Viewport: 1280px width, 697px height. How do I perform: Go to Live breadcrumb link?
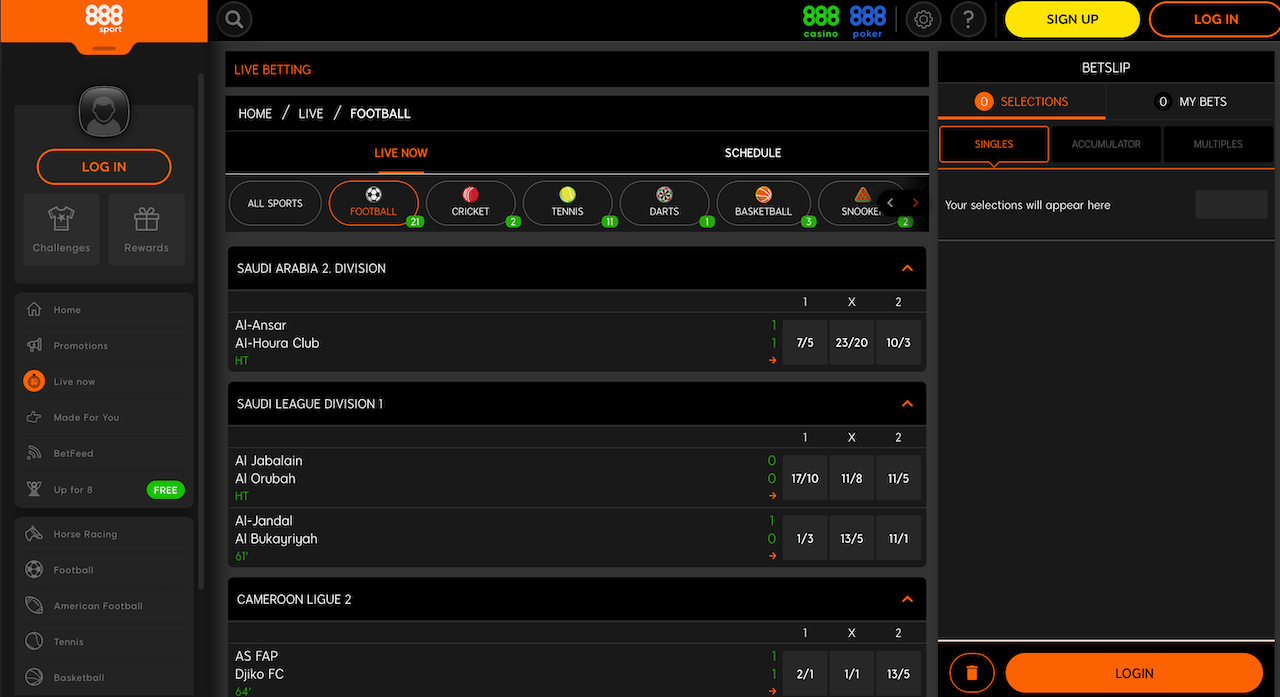pos(311,113)
